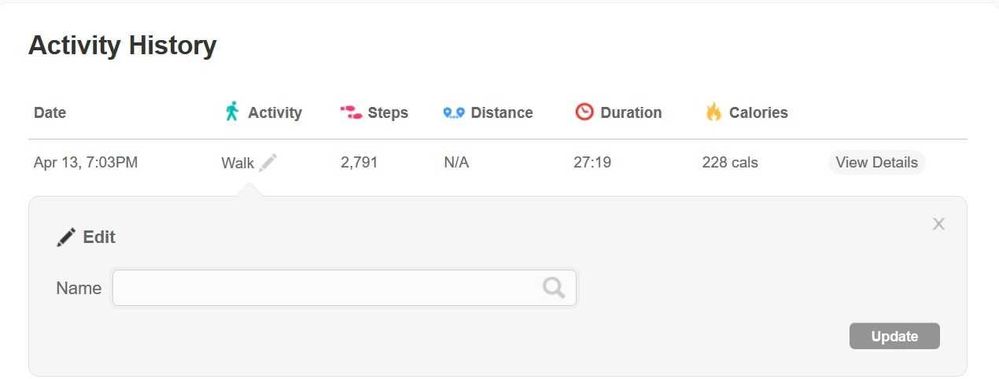Viewport: 999px width, 379px height.
Task: Click the Apr 13, 7:03PM date entry
Action: (85, 163)
